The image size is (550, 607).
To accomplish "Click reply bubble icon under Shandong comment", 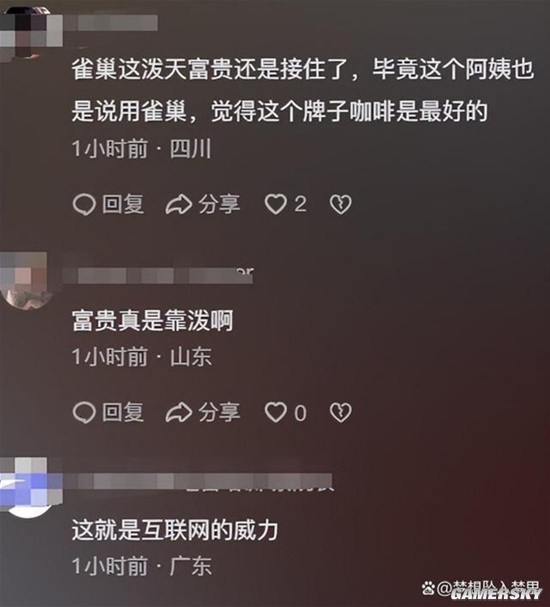I will [x=84, y=412].
